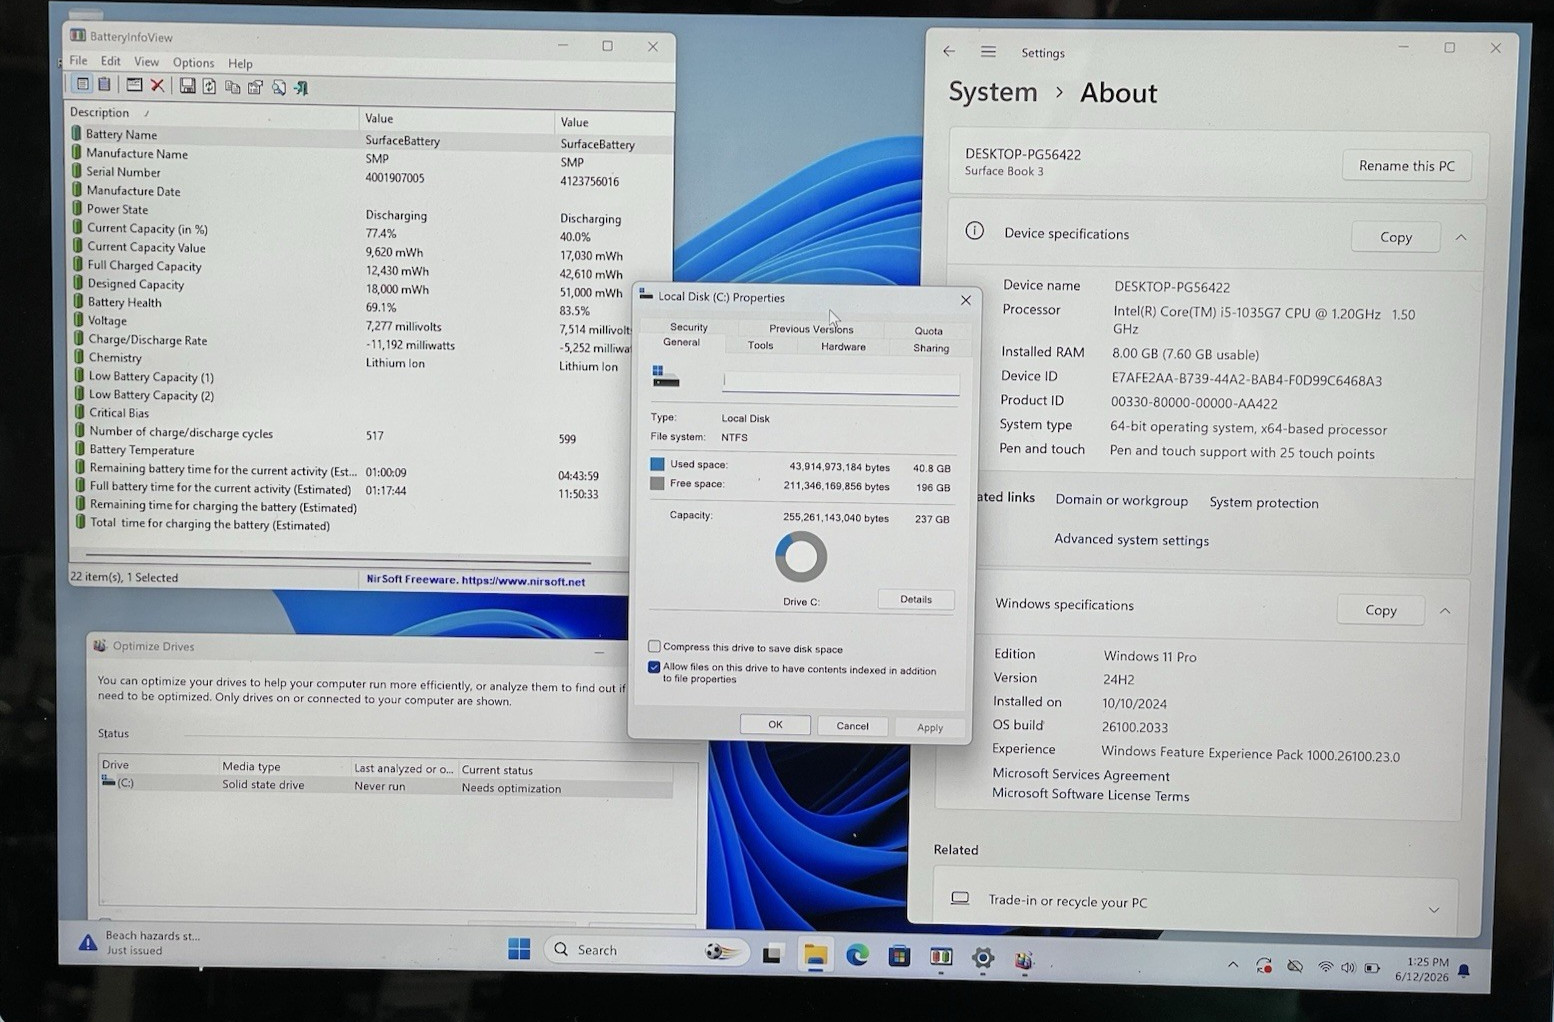Click the Properties icon in BatteryInfoView toolbar
This screenshot has width=1554, height=1022.
[x=255, y=87]
